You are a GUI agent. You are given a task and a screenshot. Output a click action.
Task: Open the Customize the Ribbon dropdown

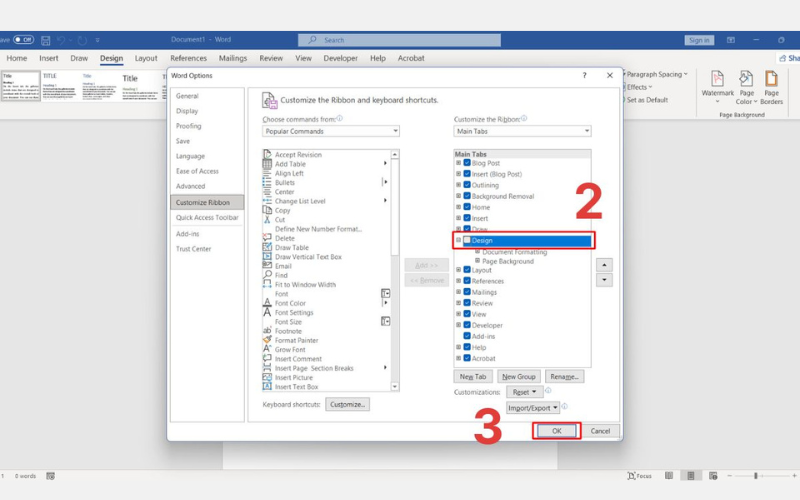(522, 131)
